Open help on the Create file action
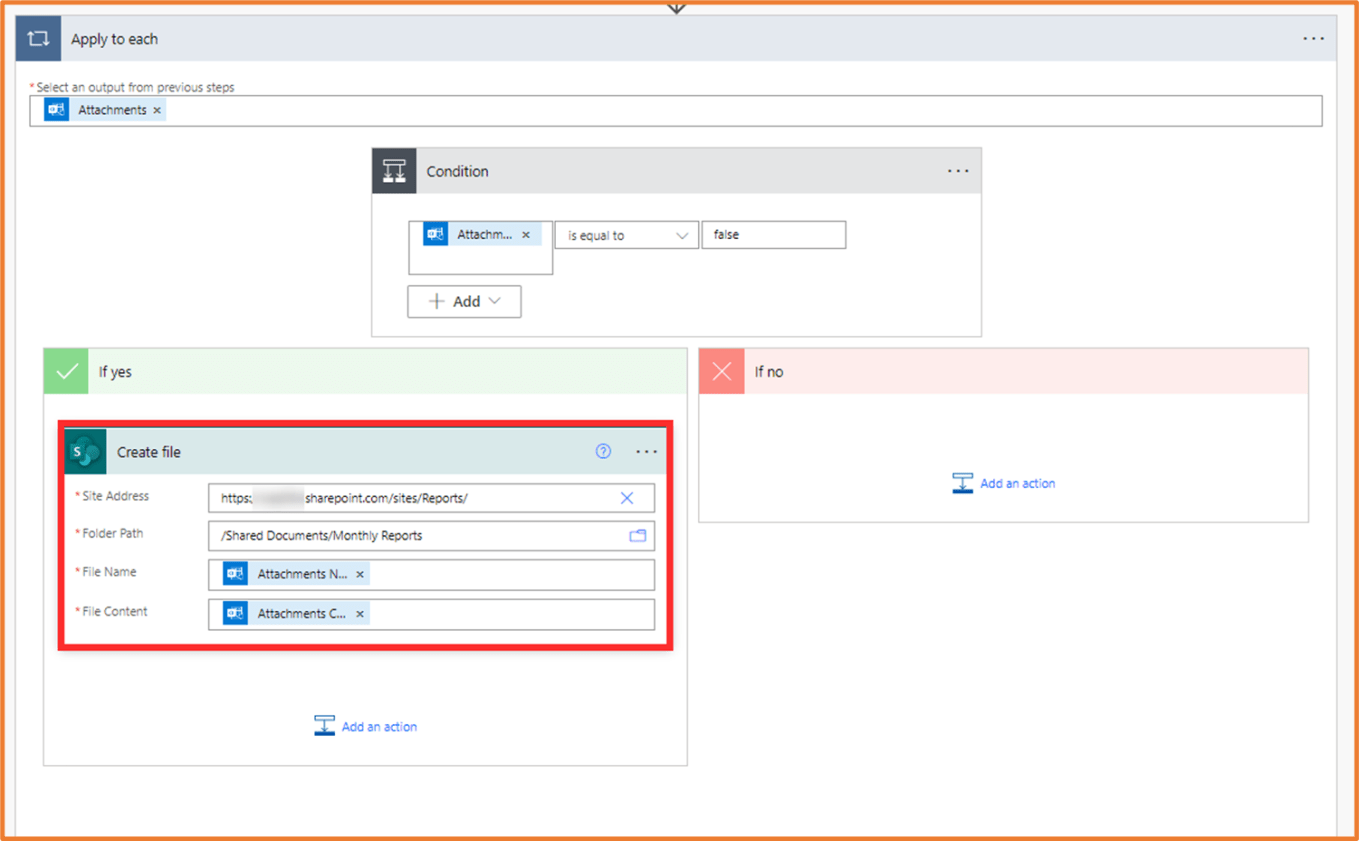 coord(603,451)
